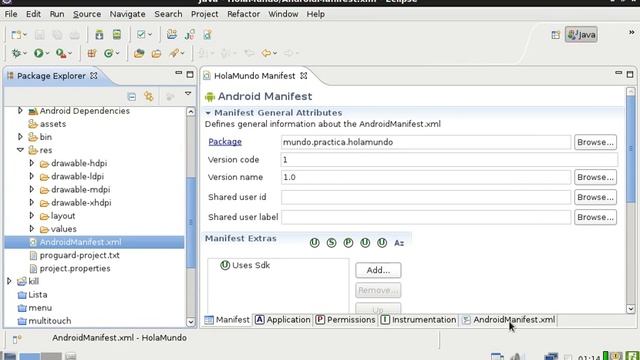The width and height of the screenshot is (640, 360).
Task: Click Browse next to Shared user id
Action: [x=595, y=197]
